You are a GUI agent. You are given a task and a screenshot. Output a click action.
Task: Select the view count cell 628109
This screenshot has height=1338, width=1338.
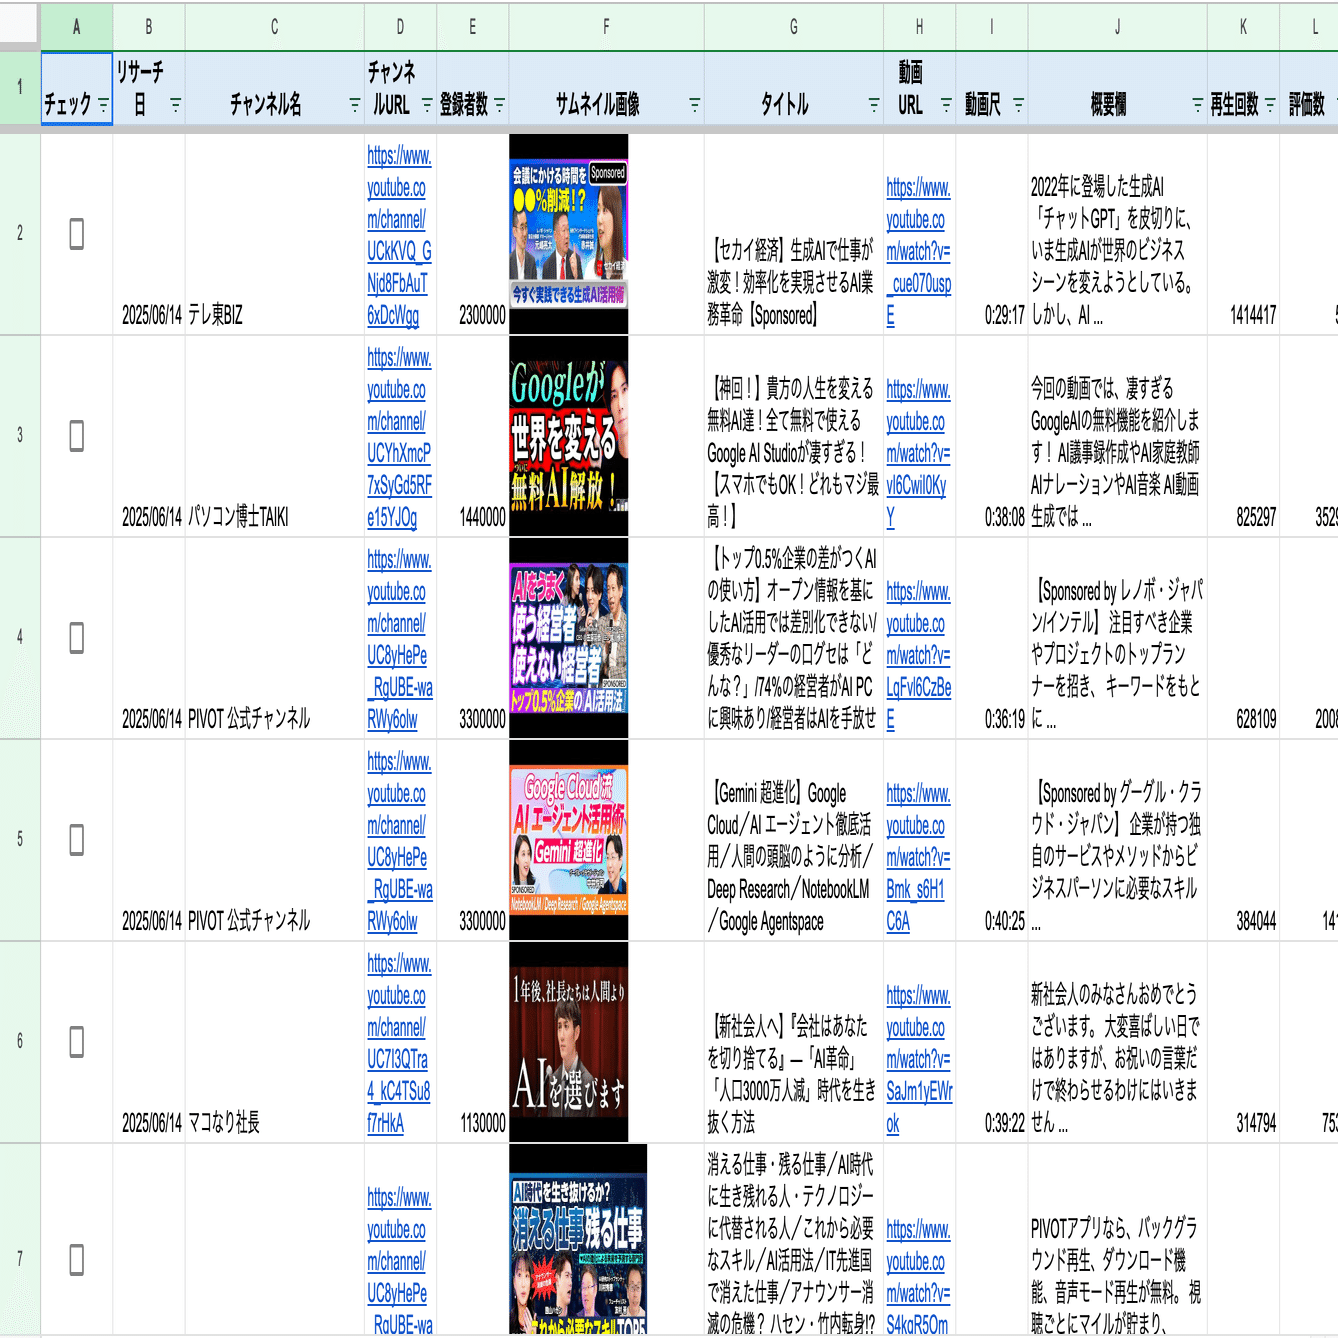[1244, 638]
